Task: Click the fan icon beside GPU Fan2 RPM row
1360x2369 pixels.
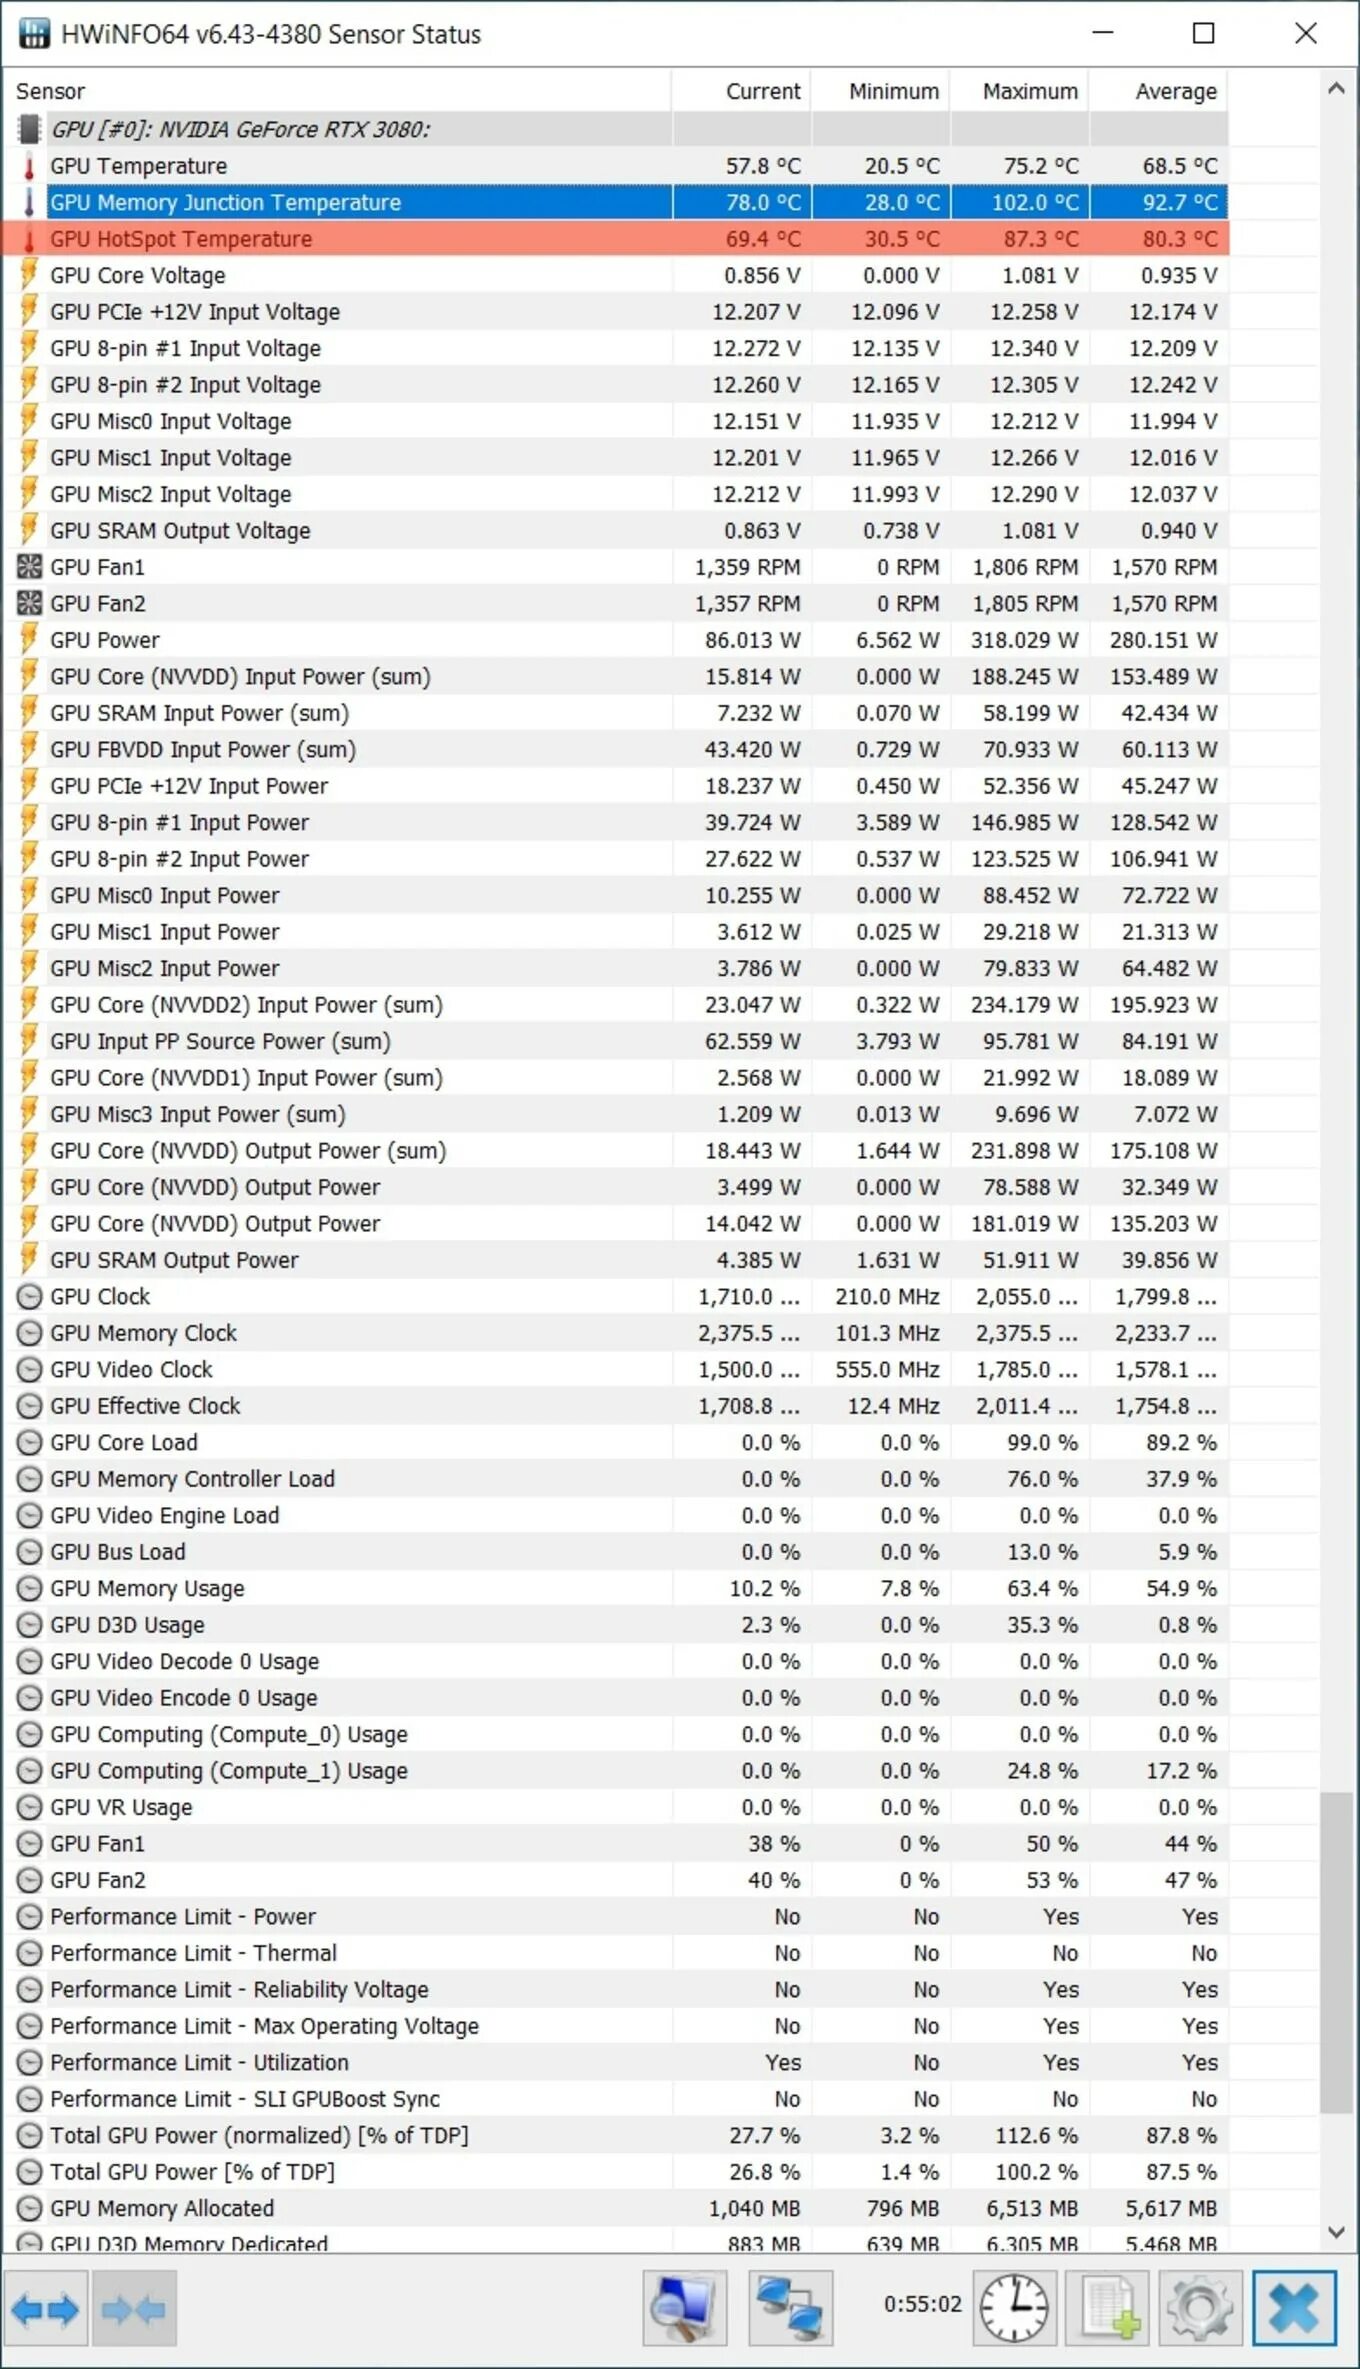Action: 29,603
